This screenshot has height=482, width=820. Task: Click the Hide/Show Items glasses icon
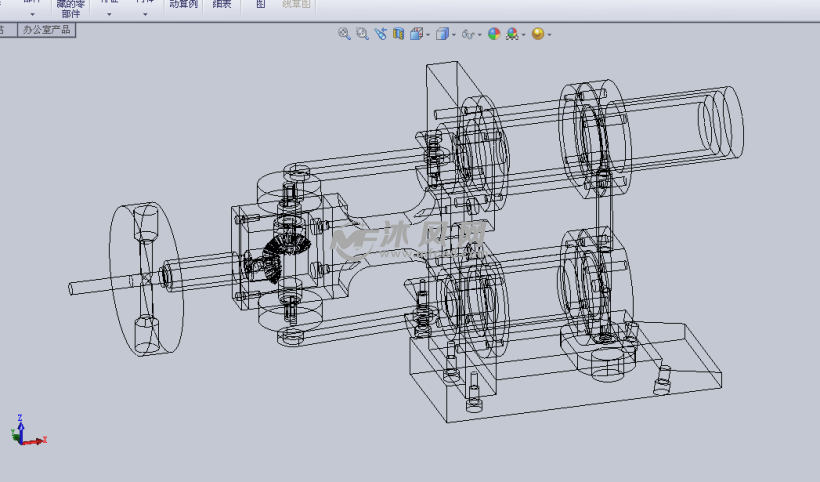(468, 35)
